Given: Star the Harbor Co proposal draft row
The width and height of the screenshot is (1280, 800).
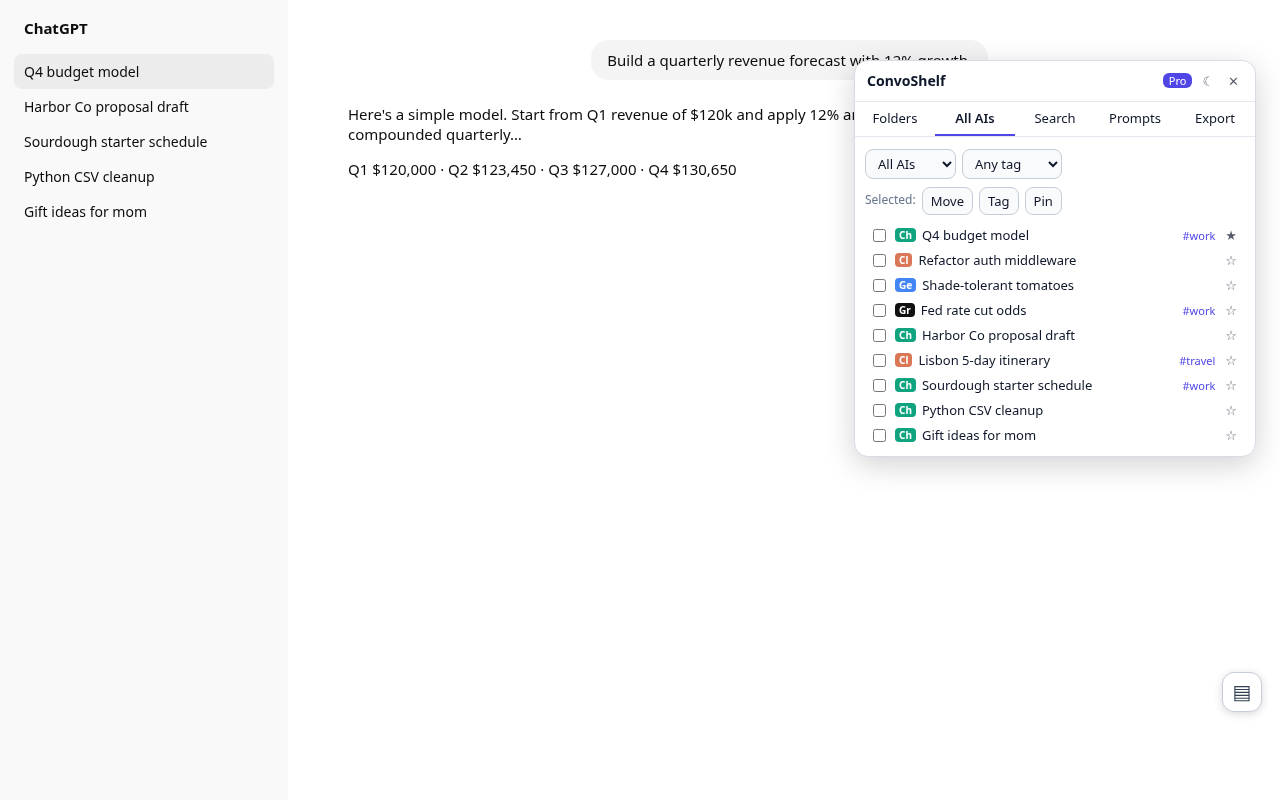Looking at the screenshot, I should click(x=1231, y=336).
